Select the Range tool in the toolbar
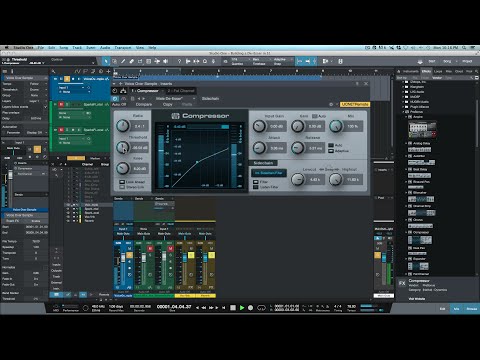Image resolution: width=480 pixels, height=360 pixels. coord(115,61)
